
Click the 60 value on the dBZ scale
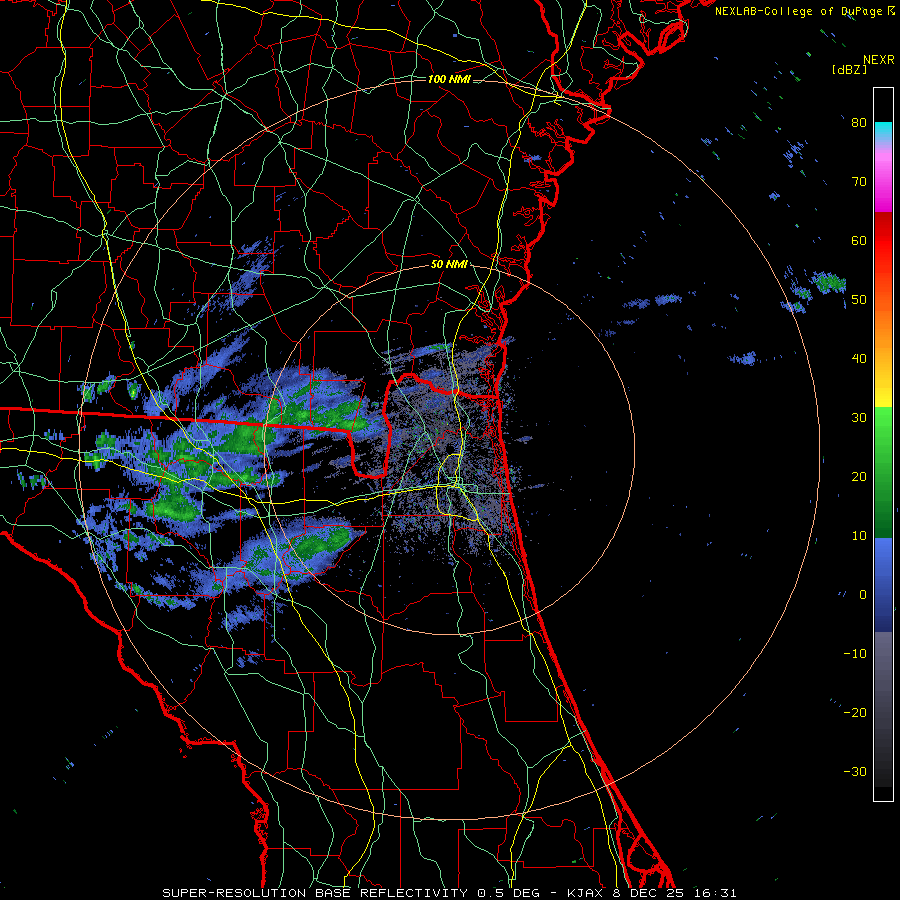coord(859,240)
